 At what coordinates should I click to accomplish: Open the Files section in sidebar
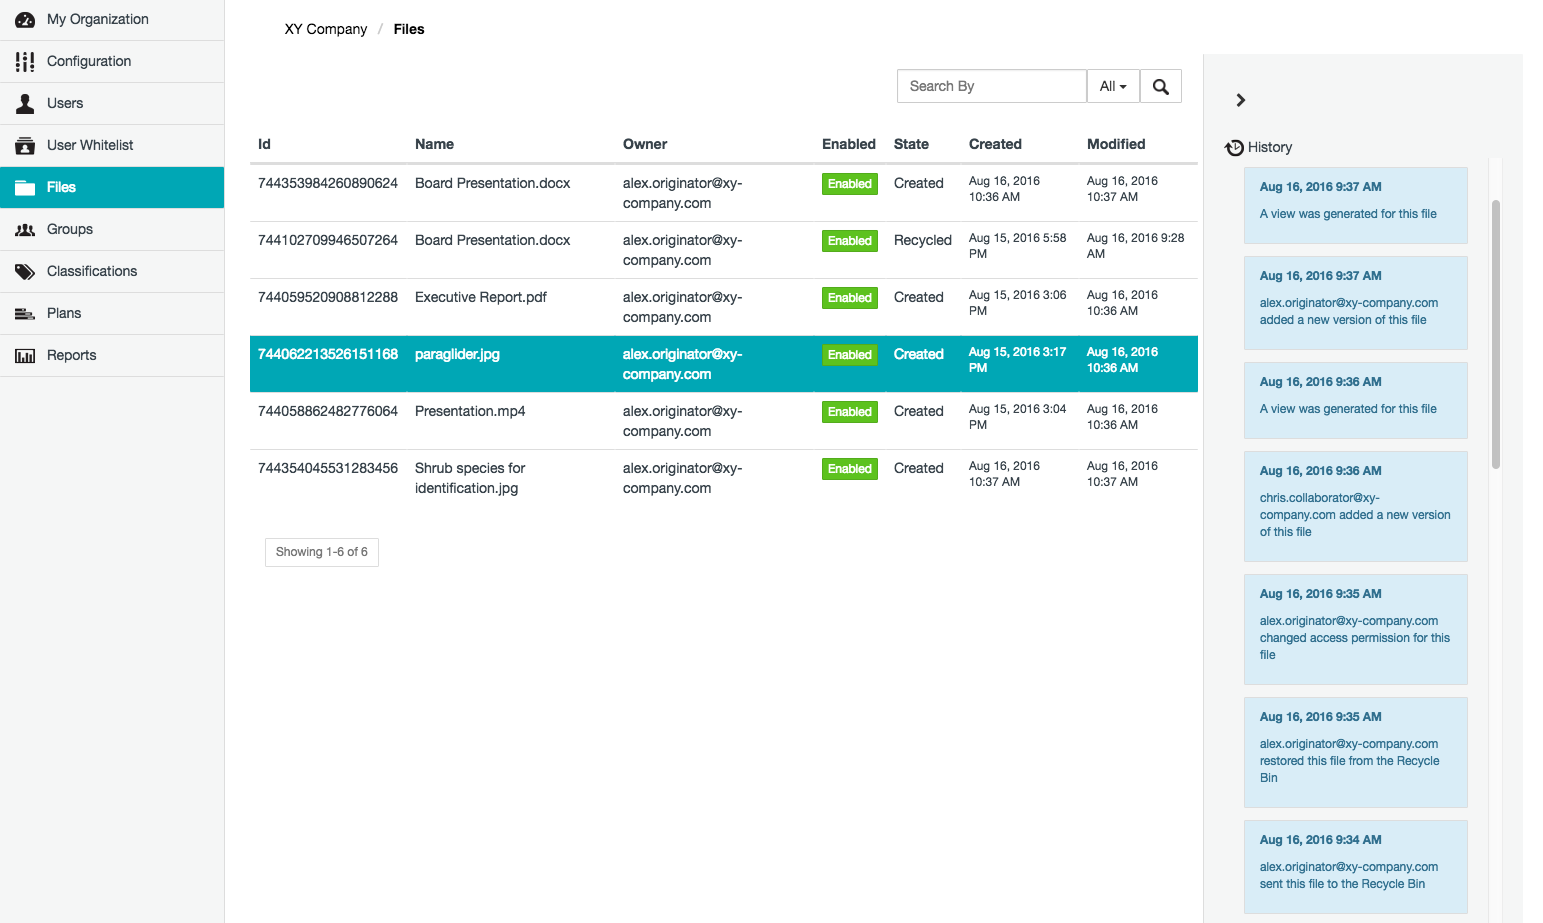(61, 188)
